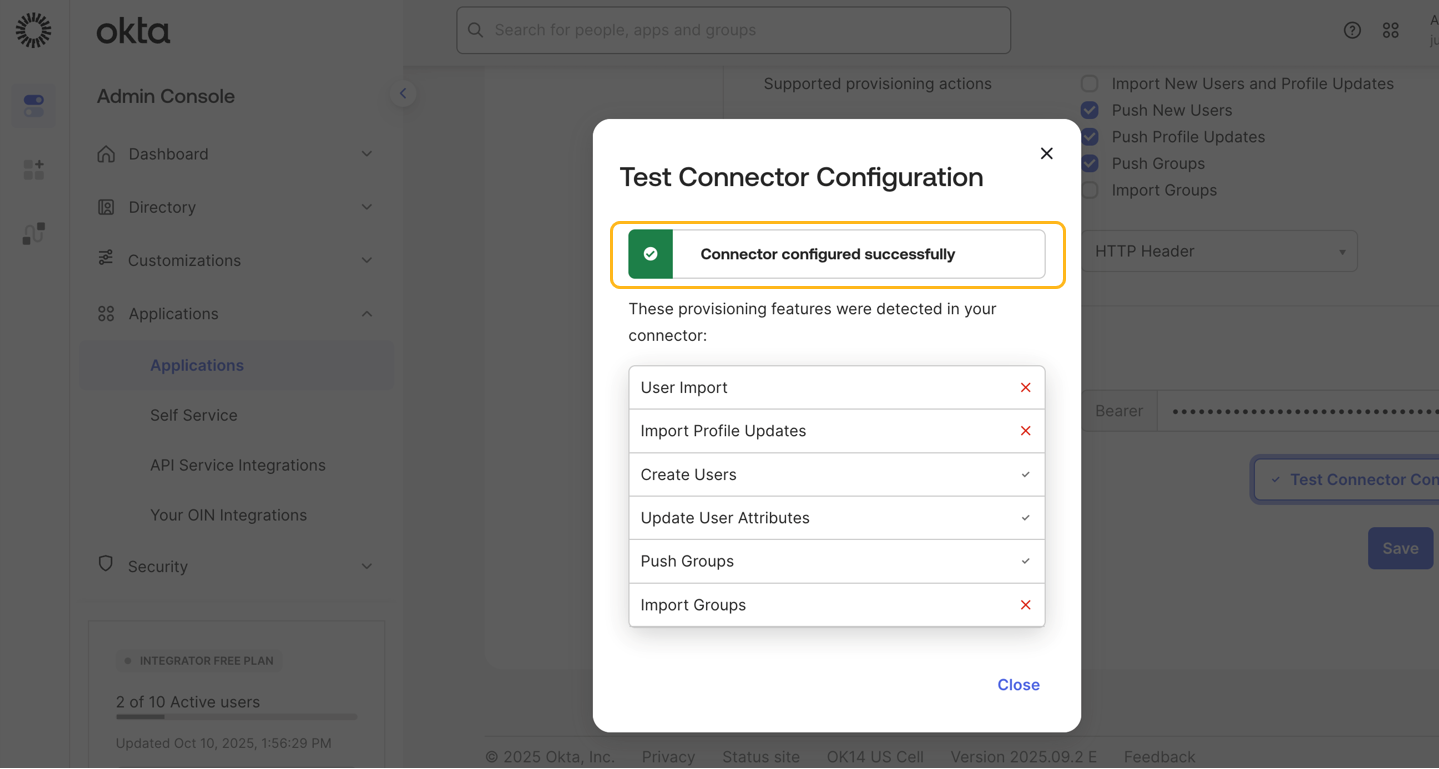Click the Close link in dialog

pyautogui.click(x=1018, y=685)
